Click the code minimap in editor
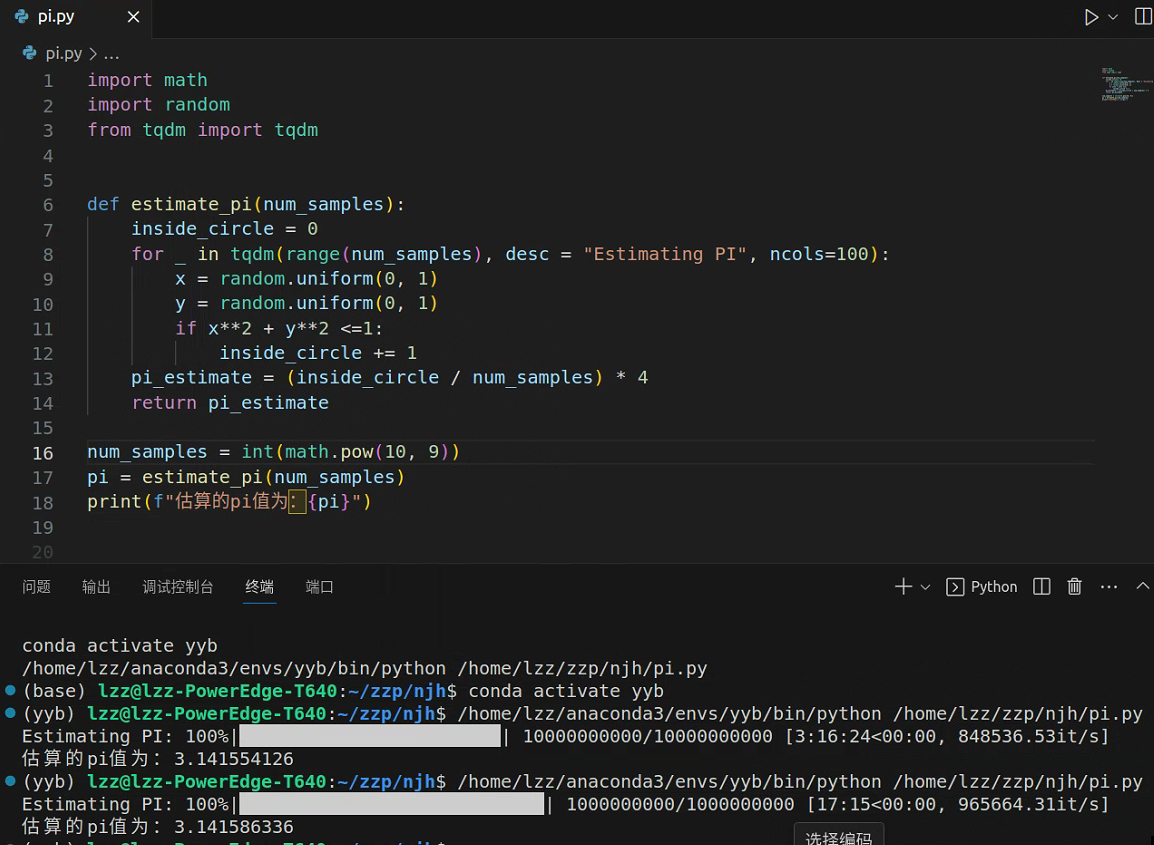Image resolution: width=1154 pixels, height=845 pixels. point(1127,84)
